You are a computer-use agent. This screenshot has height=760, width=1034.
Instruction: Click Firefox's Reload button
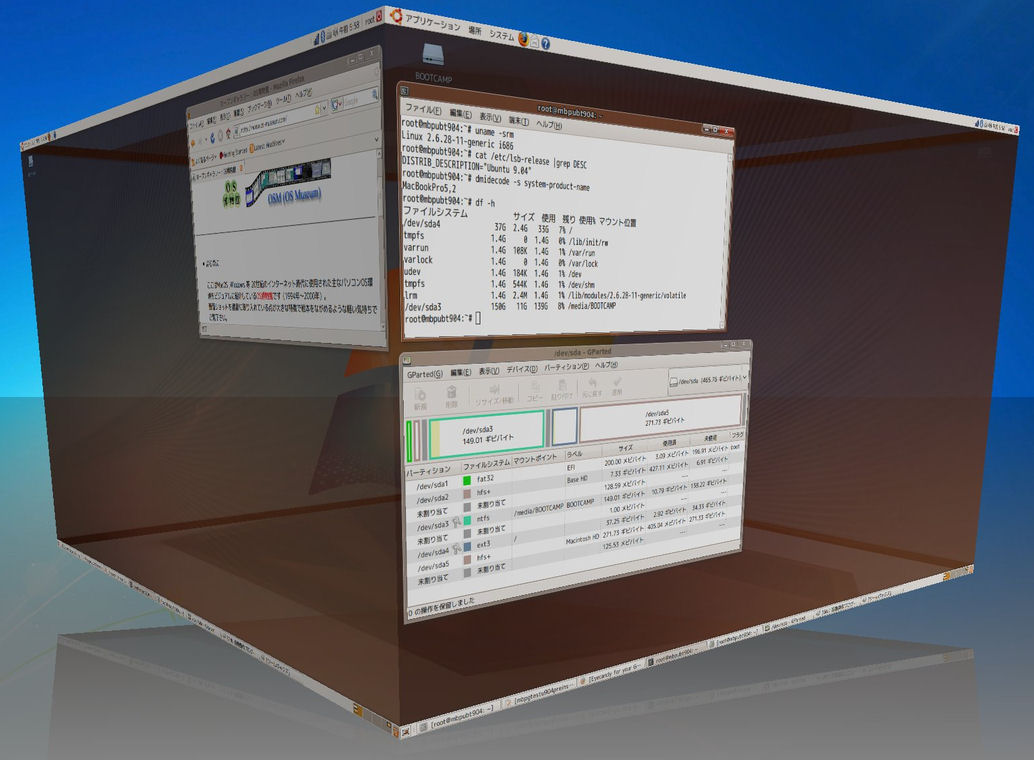(x=212, y=137)
